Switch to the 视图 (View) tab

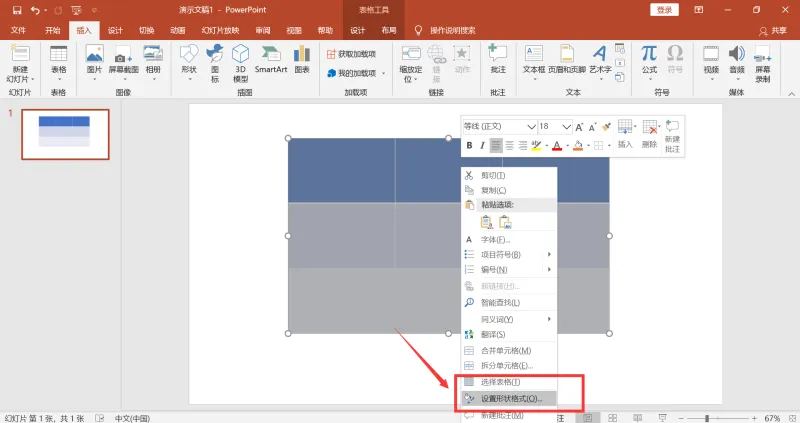[294, 31]
